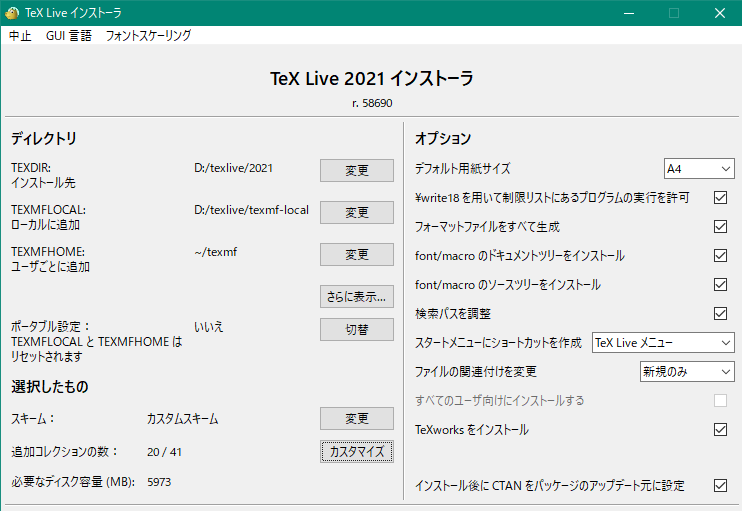Toggle フォーマットファイルをすべて生成 checkbox
The width and height of the screenshot is (742, 511).
720,227
